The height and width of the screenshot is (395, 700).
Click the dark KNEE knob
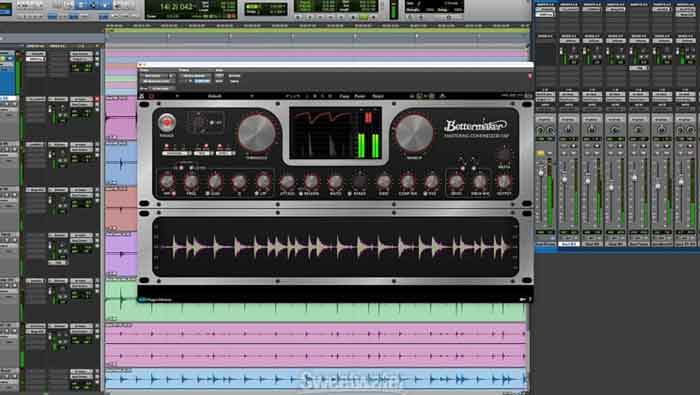[x=359, y=182]
